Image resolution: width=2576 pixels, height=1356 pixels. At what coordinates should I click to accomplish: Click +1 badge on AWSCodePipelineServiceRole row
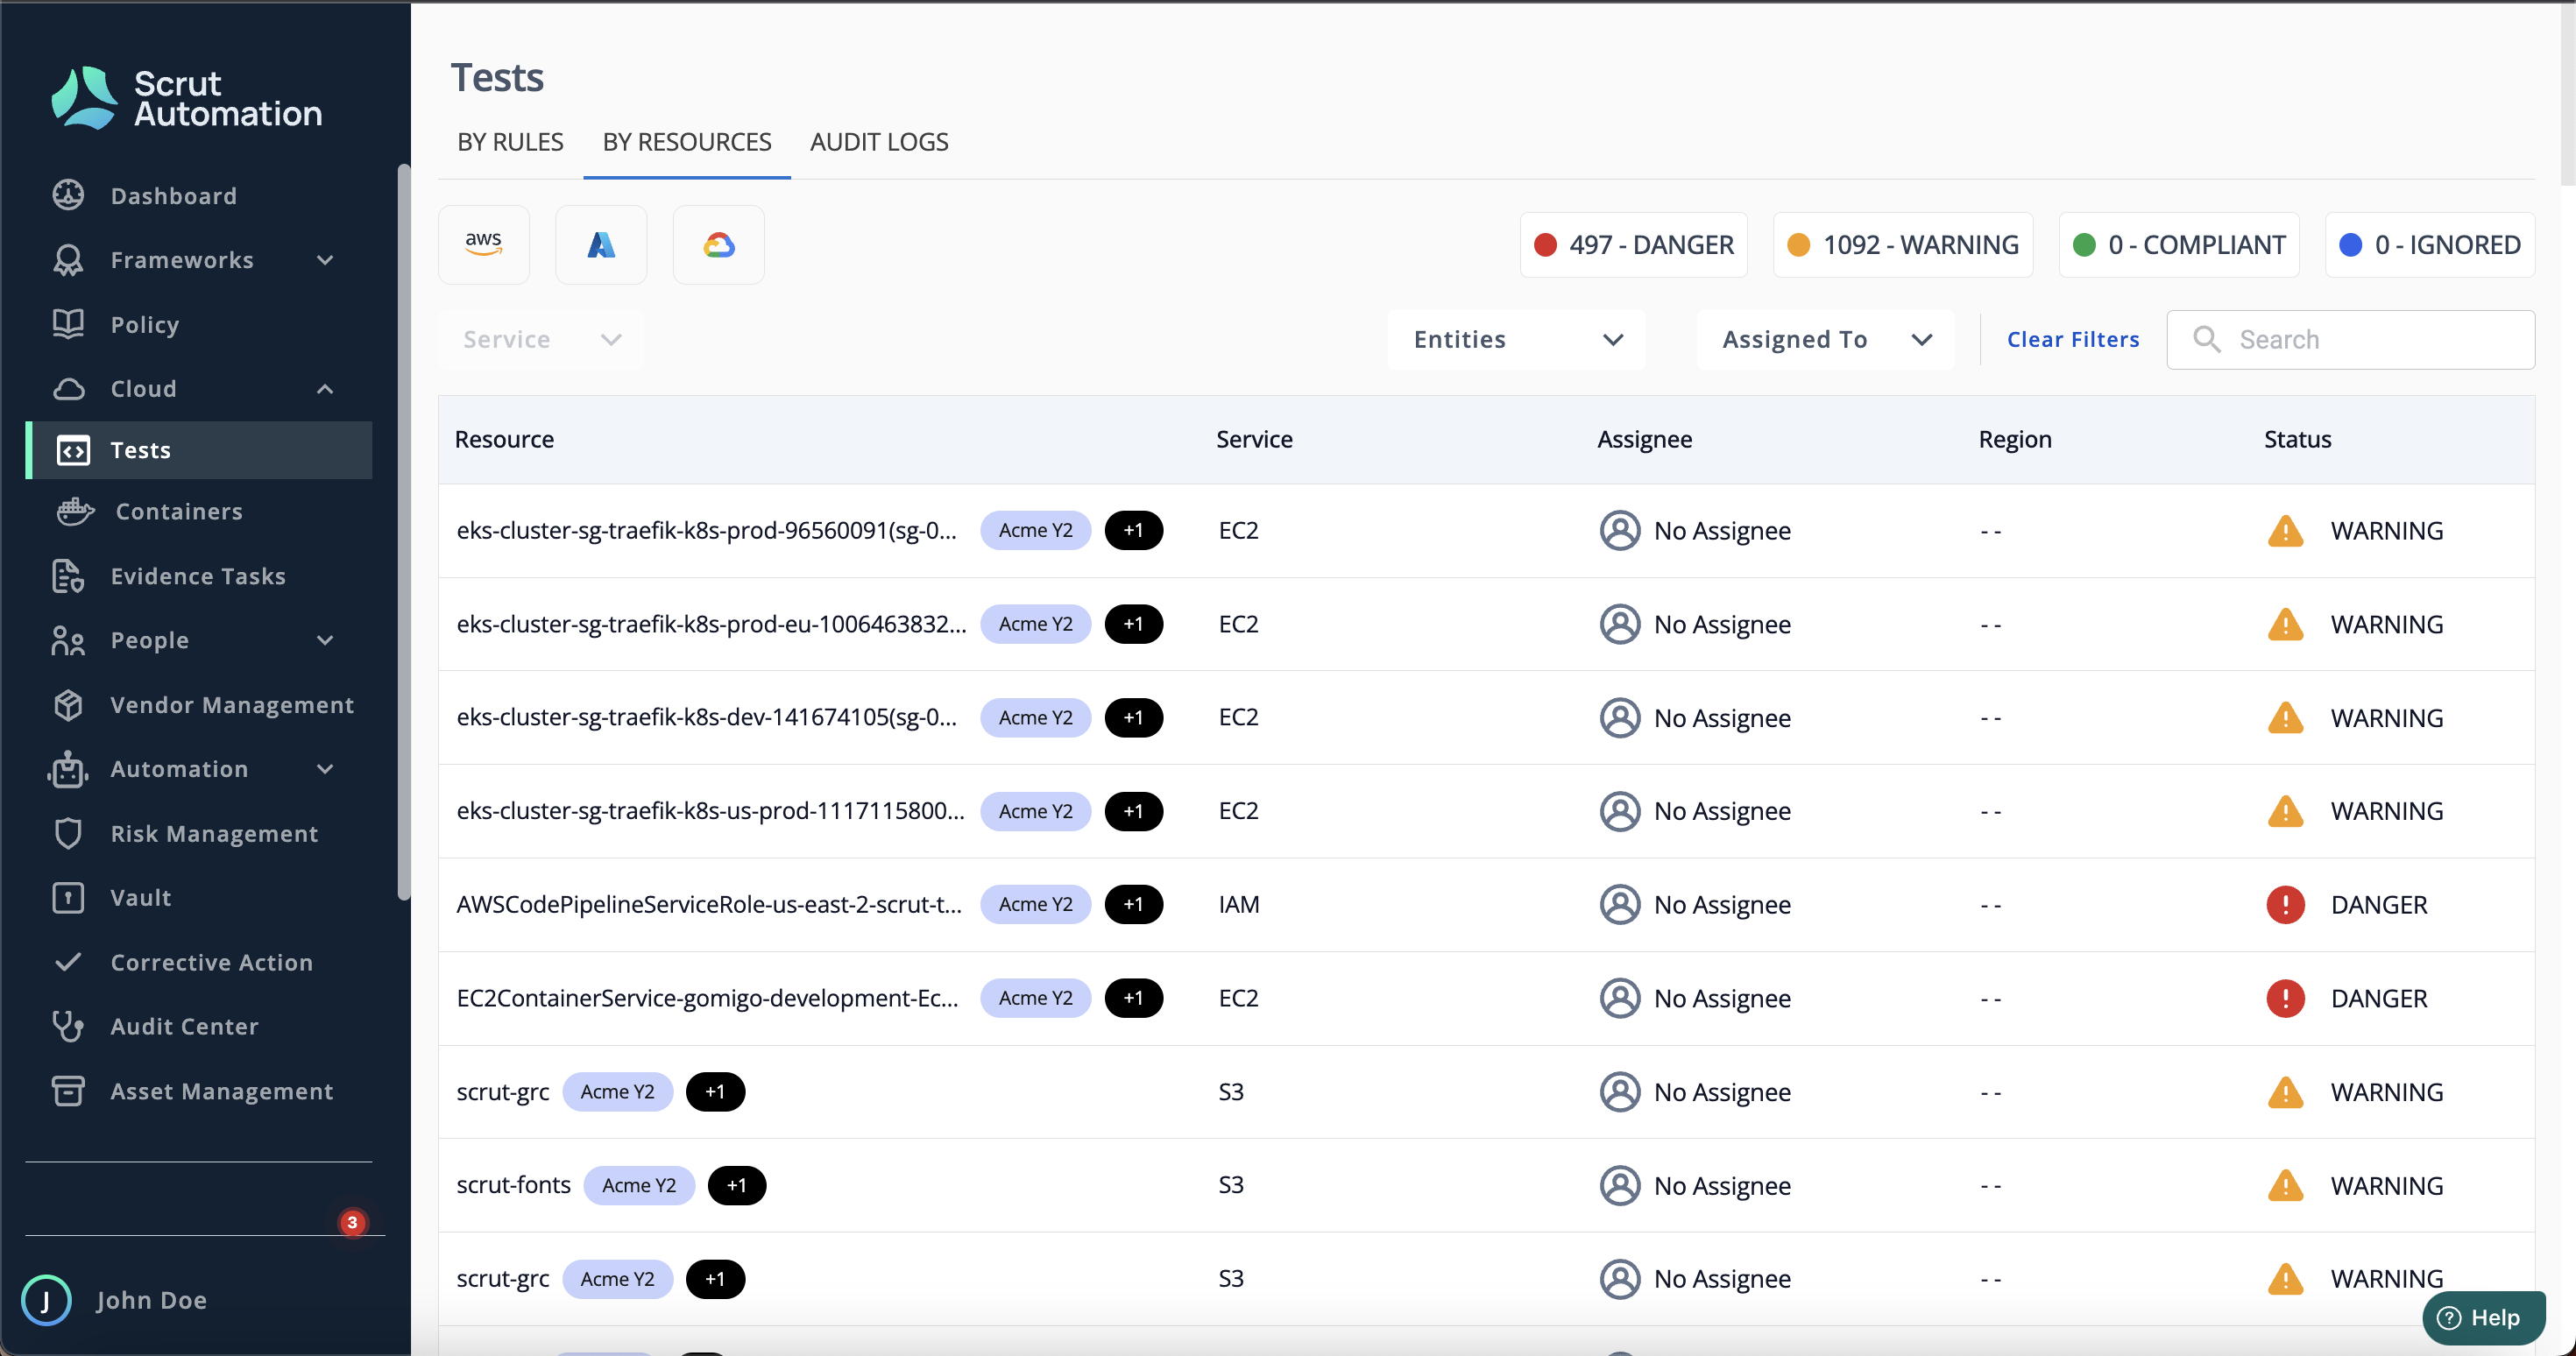[x=1133, y=904]
